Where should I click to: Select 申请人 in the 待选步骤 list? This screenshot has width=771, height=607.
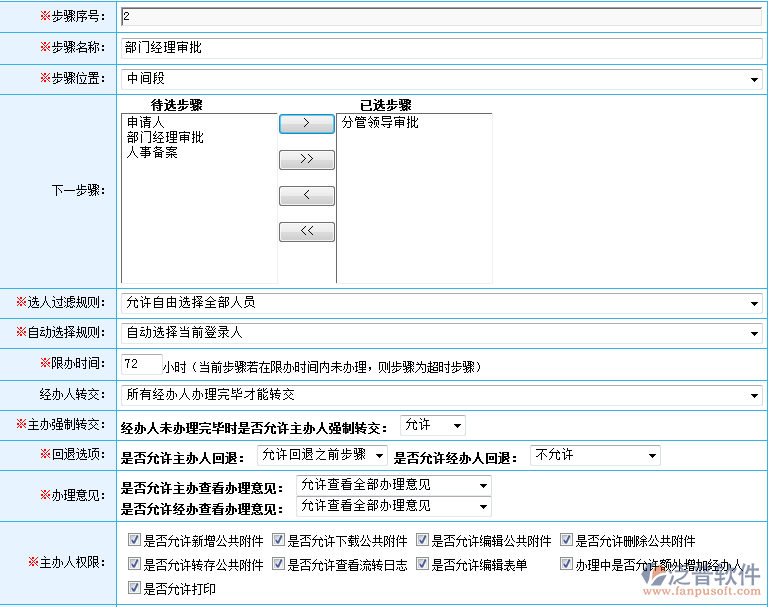(145, 122)
